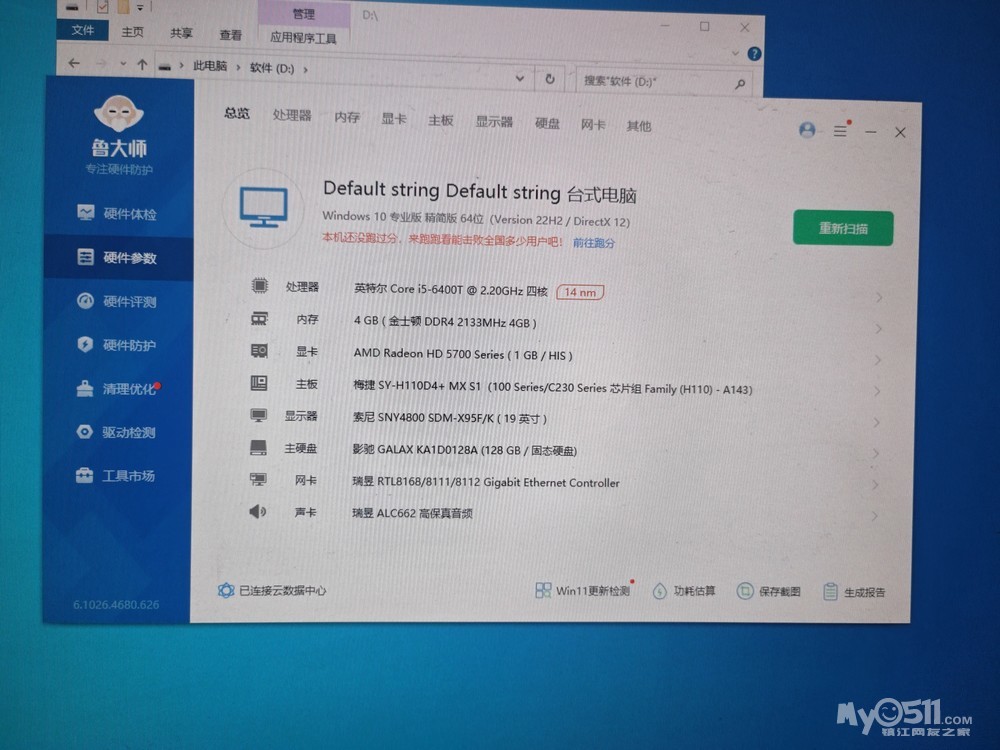This screenshot has height=750, width=1000.
Task: Click 保存截图 to save screenshot
Action: pyautogui.click(x=768, y=591)
